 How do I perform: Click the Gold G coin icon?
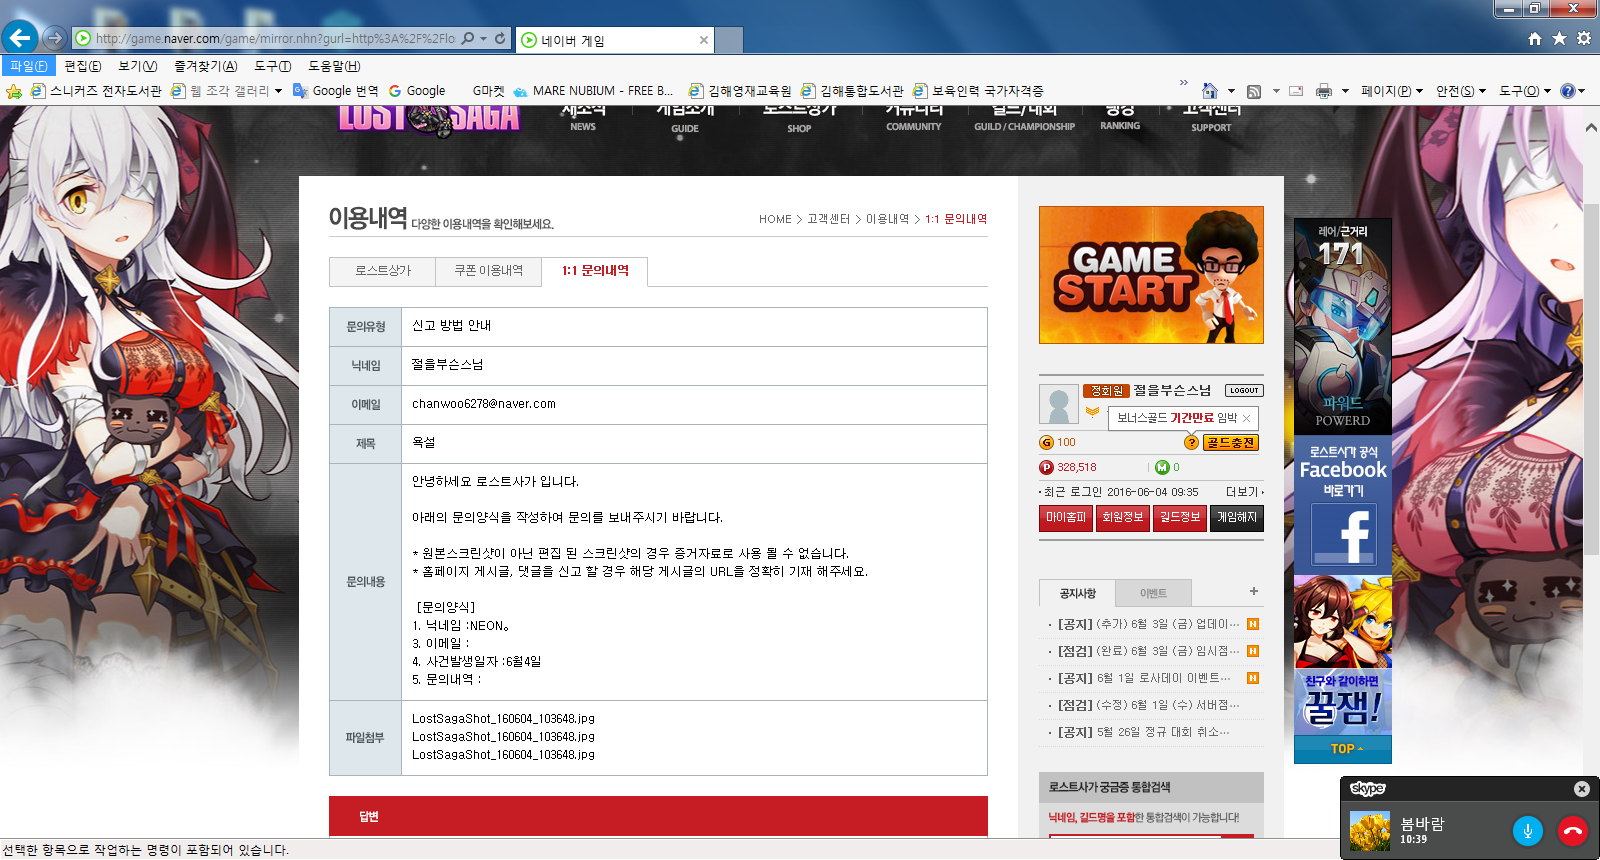click(1047, 442)
